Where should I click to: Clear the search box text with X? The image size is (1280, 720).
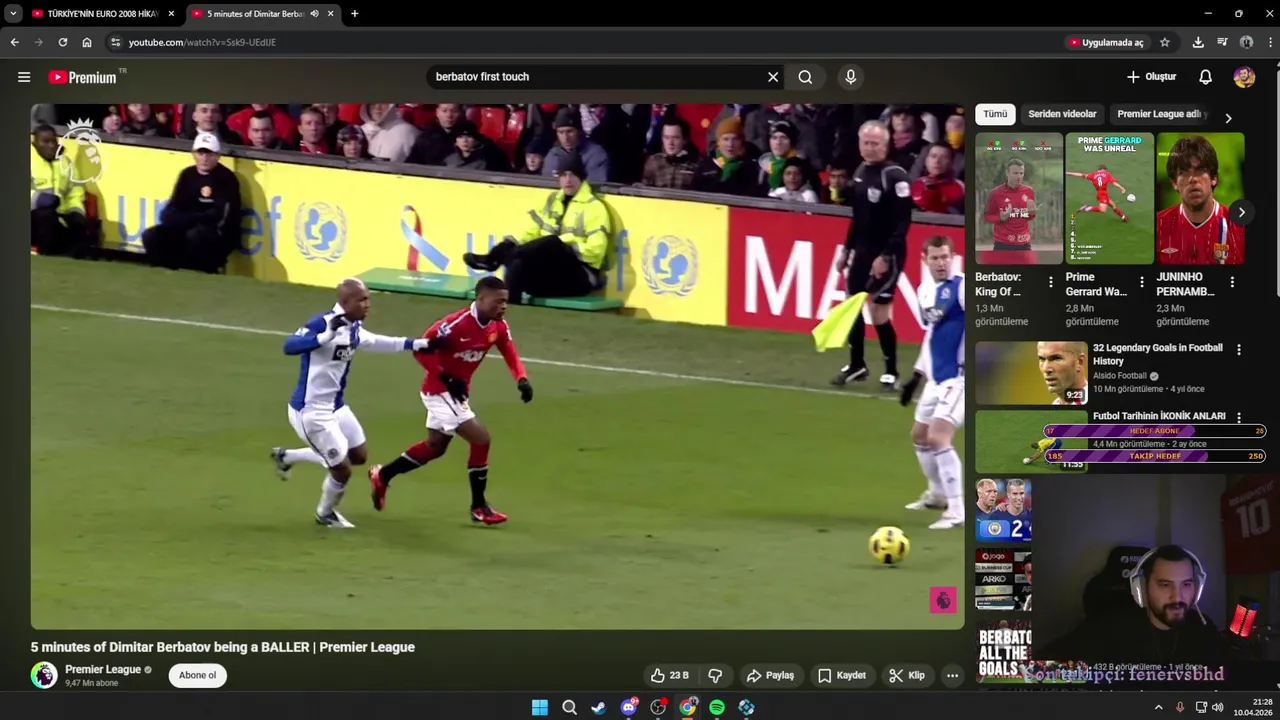773,77
